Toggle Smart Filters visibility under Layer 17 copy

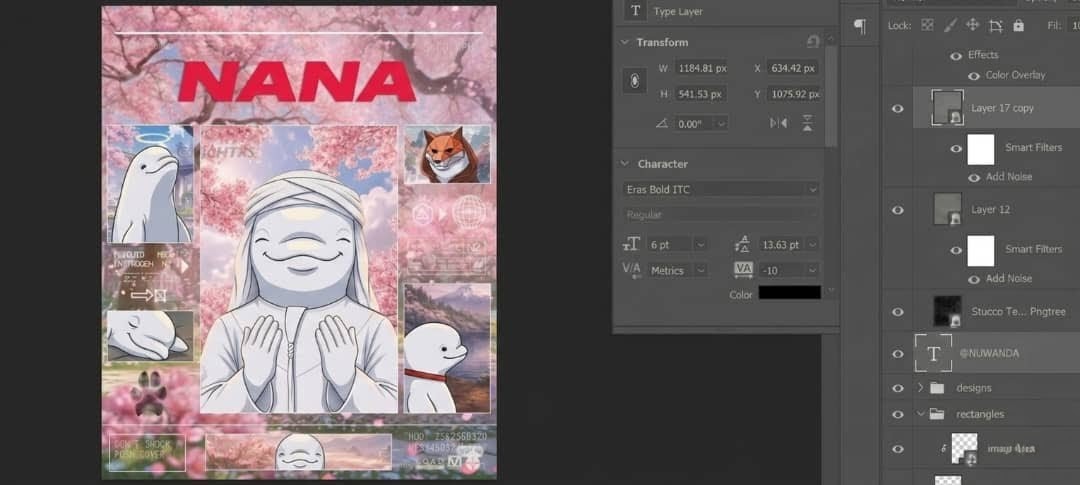point(955,148)
